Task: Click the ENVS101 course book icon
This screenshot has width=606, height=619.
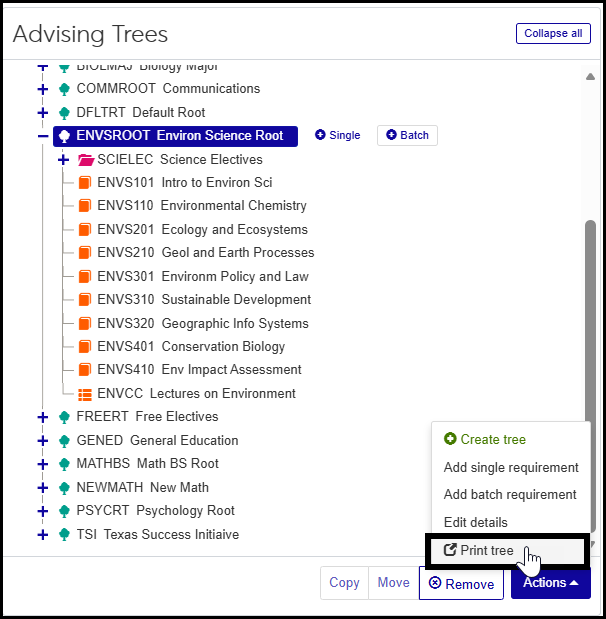Action: [85, 183]
